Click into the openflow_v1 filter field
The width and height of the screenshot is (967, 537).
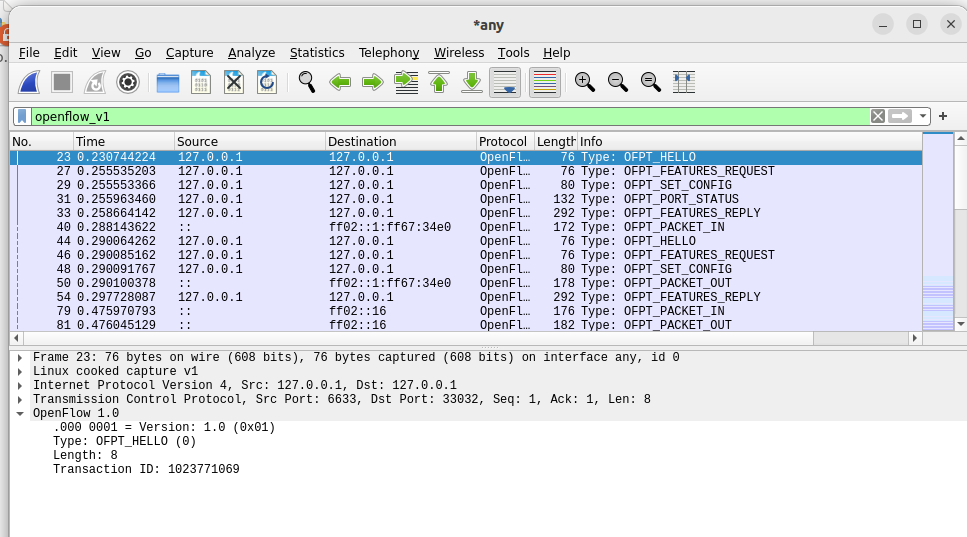450,117
